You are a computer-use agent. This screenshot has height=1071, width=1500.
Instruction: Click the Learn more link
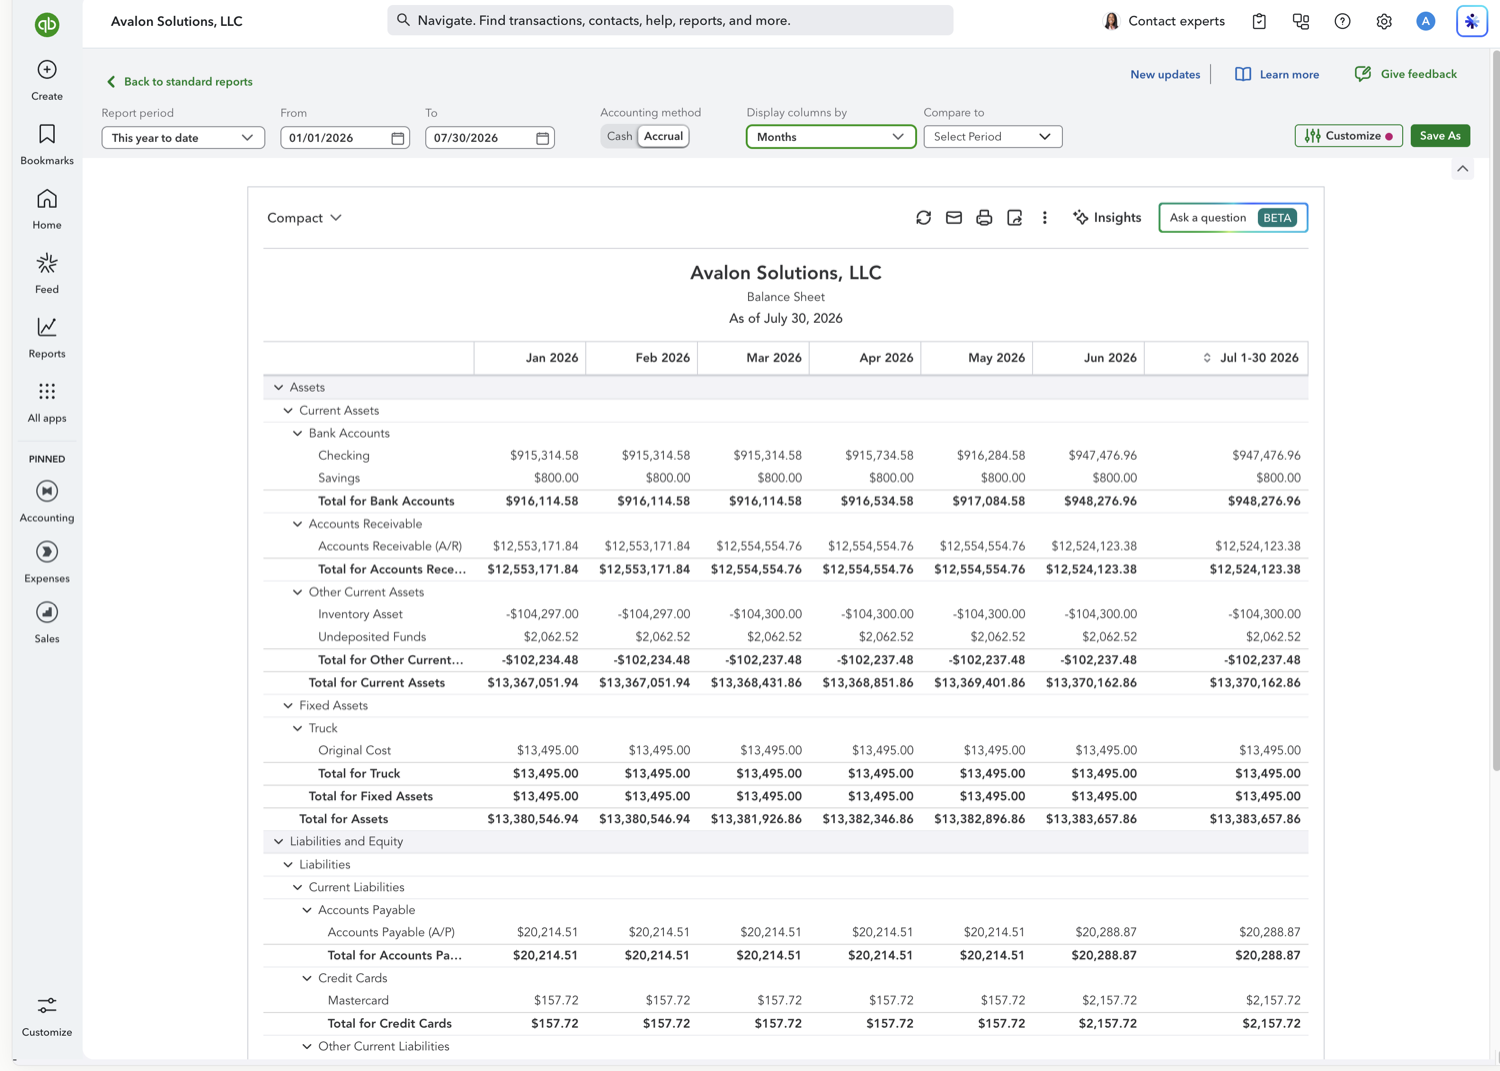tap(1277, 75)
